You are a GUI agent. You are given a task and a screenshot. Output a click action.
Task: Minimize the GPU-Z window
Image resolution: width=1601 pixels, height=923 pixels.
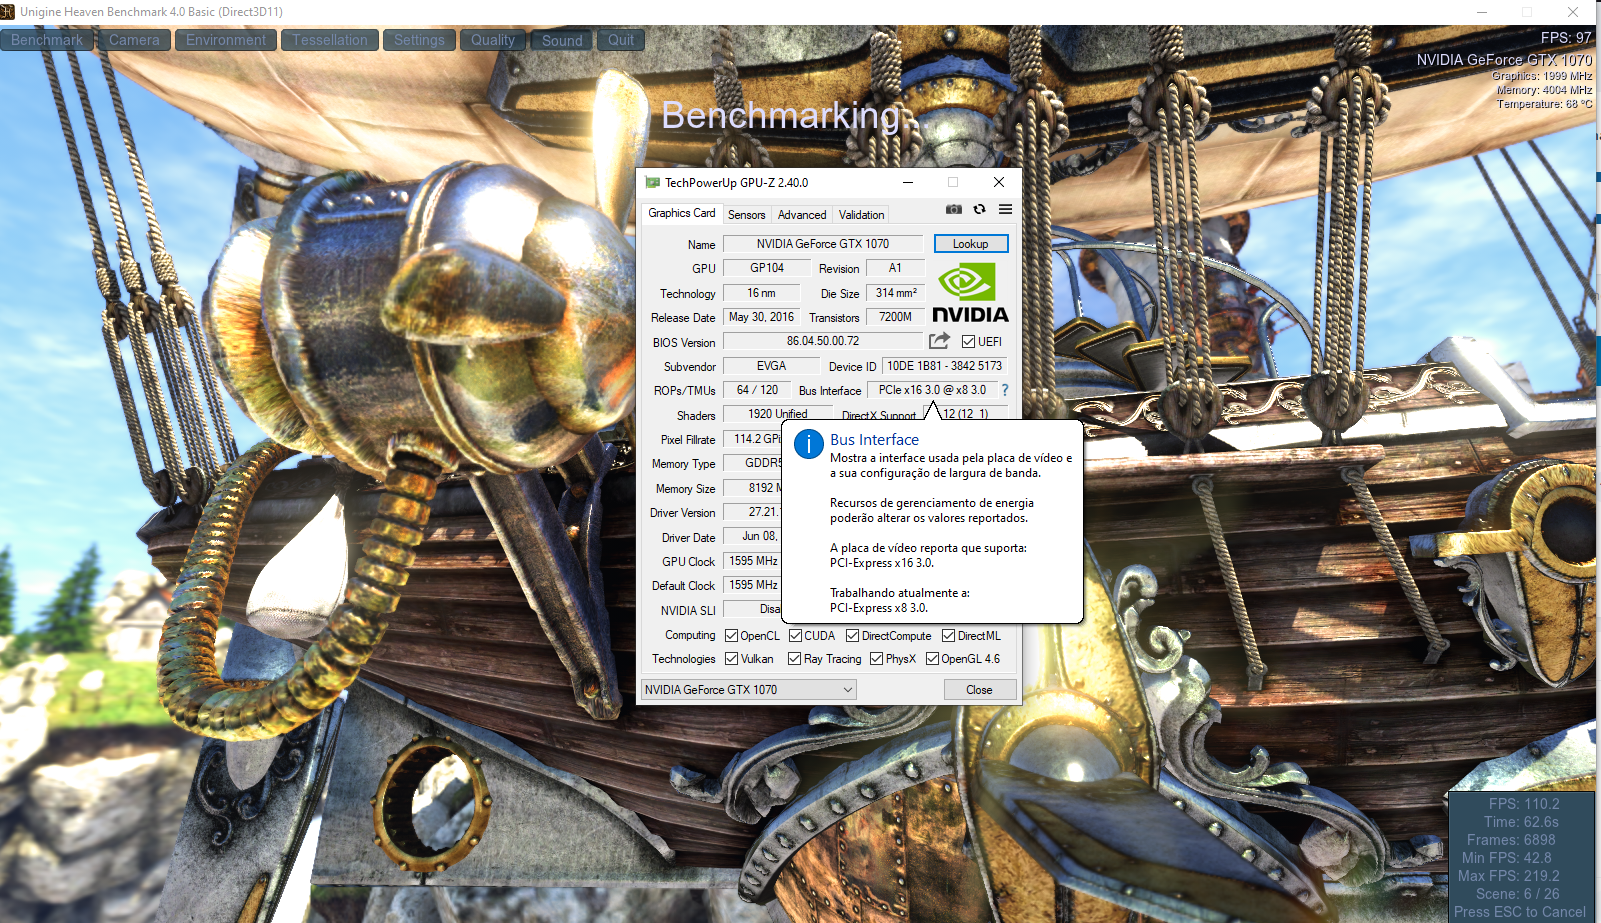(x=908, y=182)
